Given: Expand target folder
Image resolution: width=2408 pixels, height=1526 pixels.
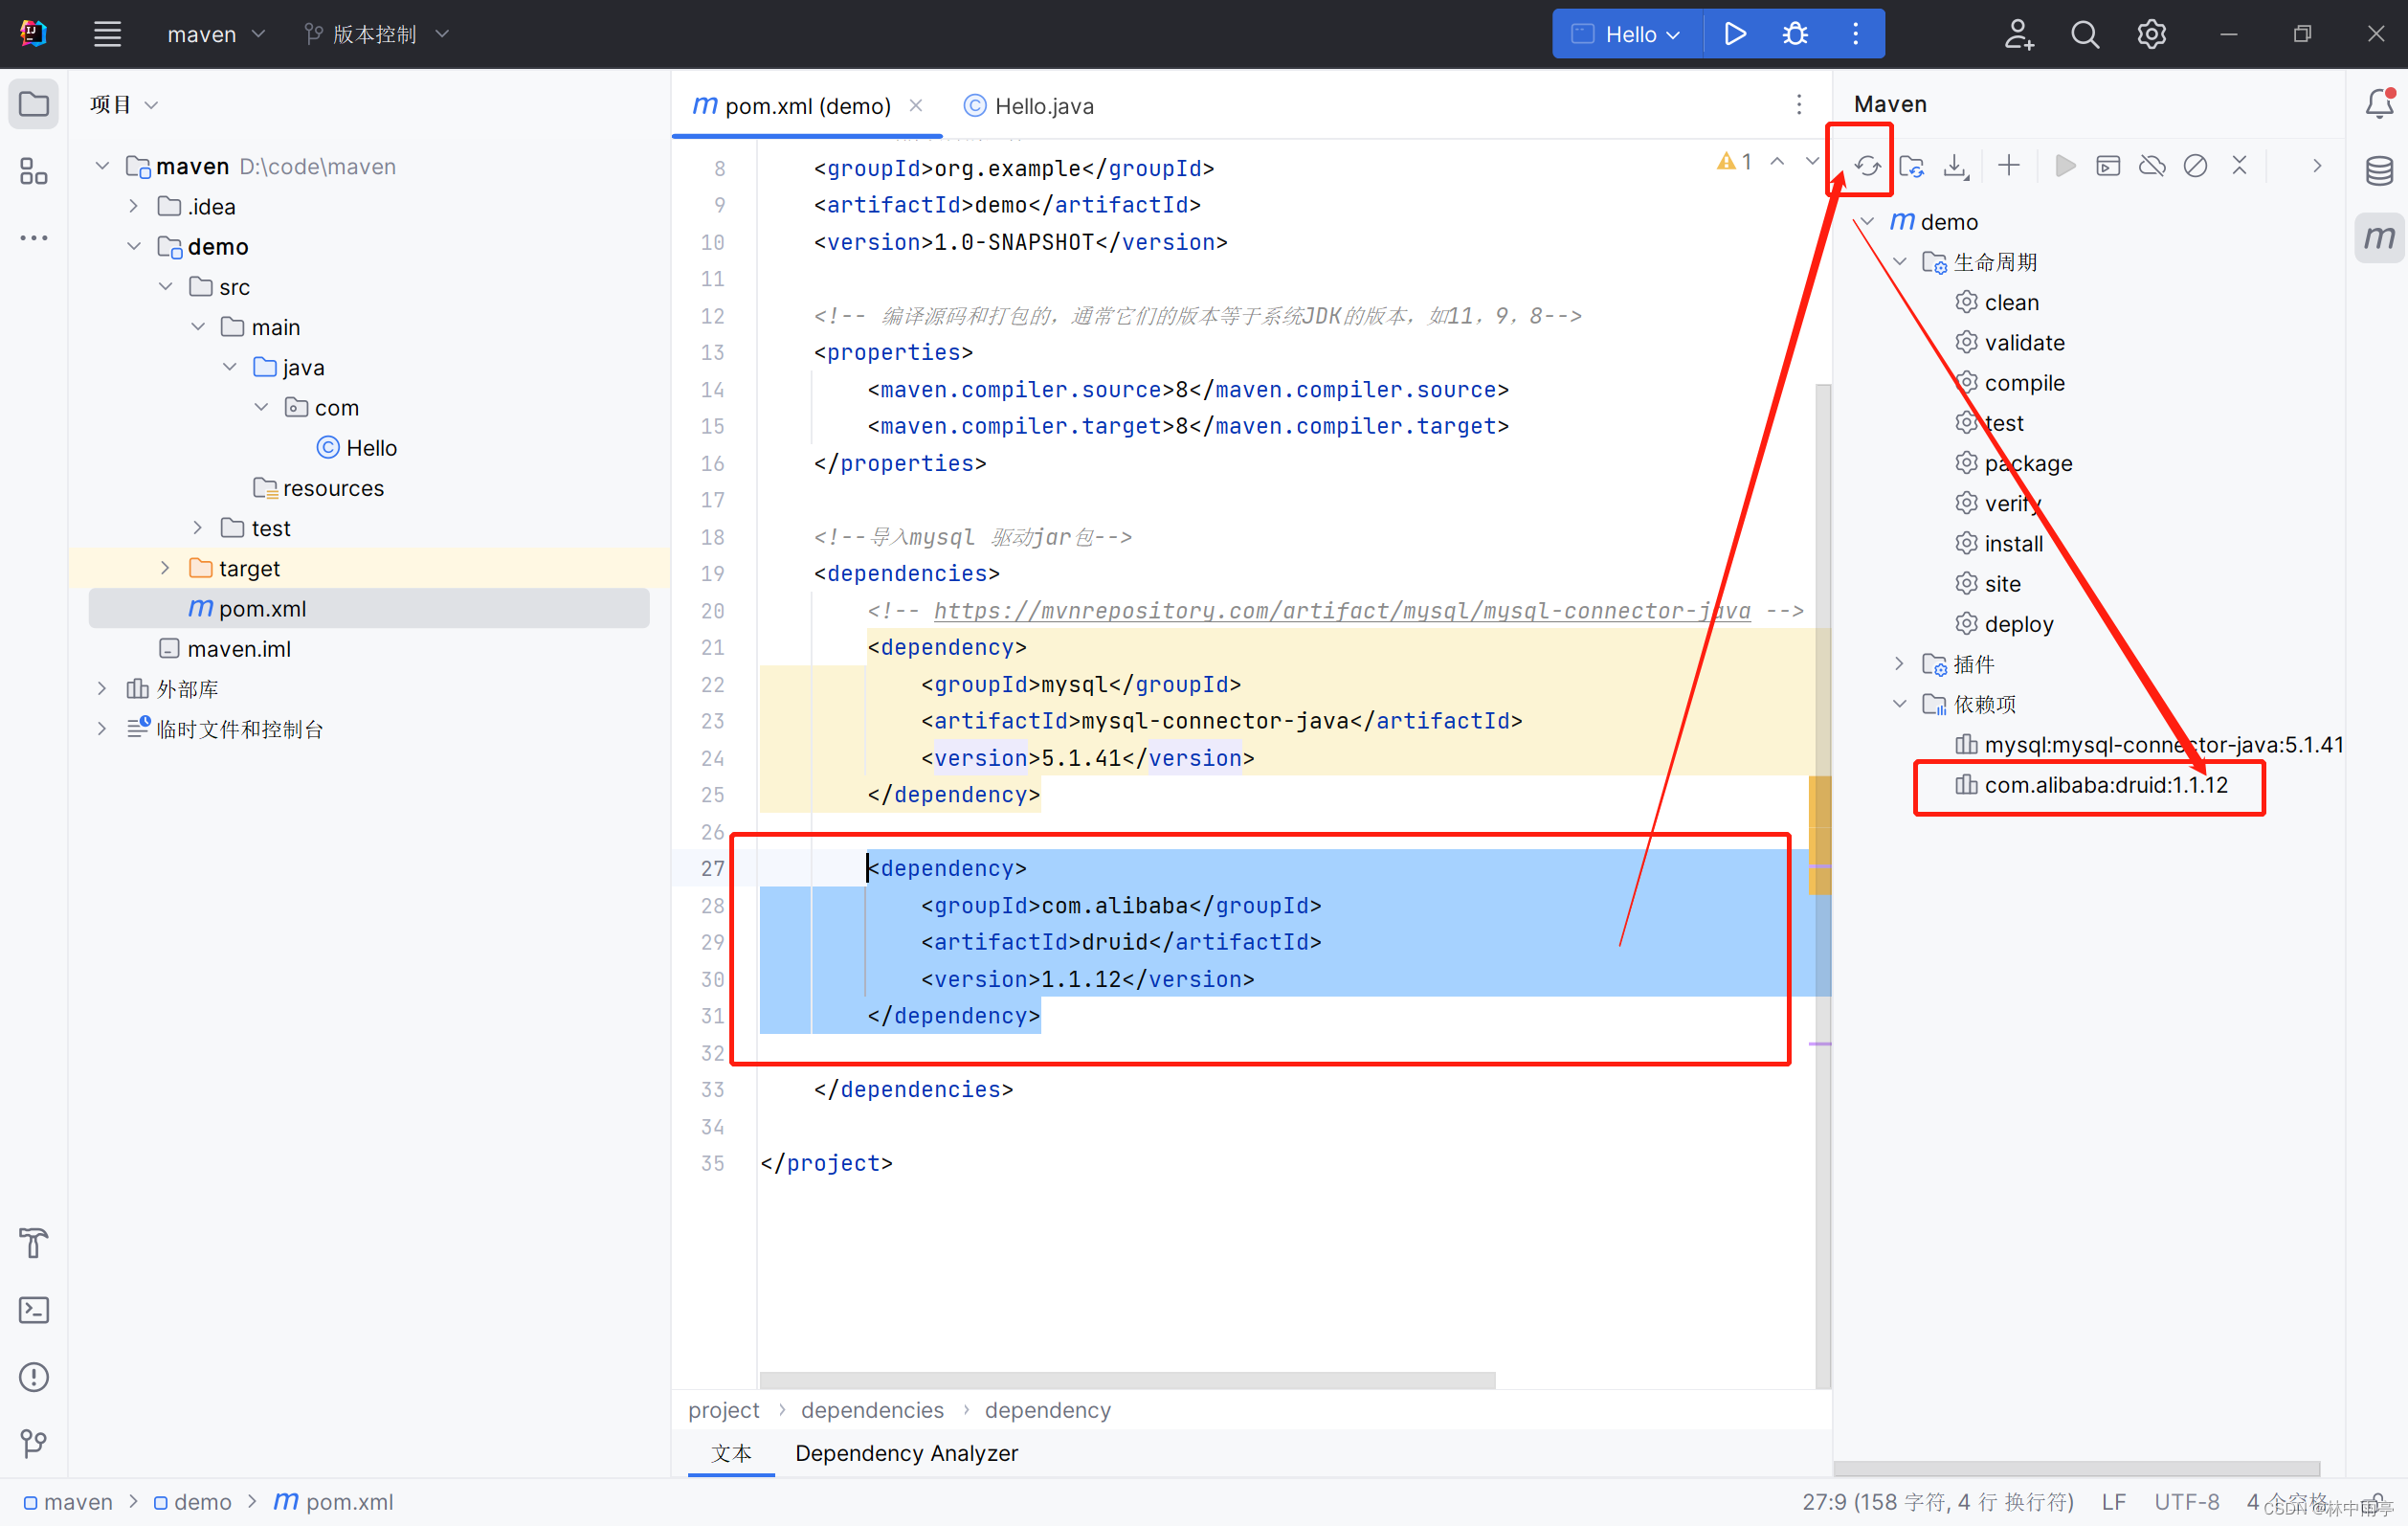Looking at the screenshot, I should 166,568.
